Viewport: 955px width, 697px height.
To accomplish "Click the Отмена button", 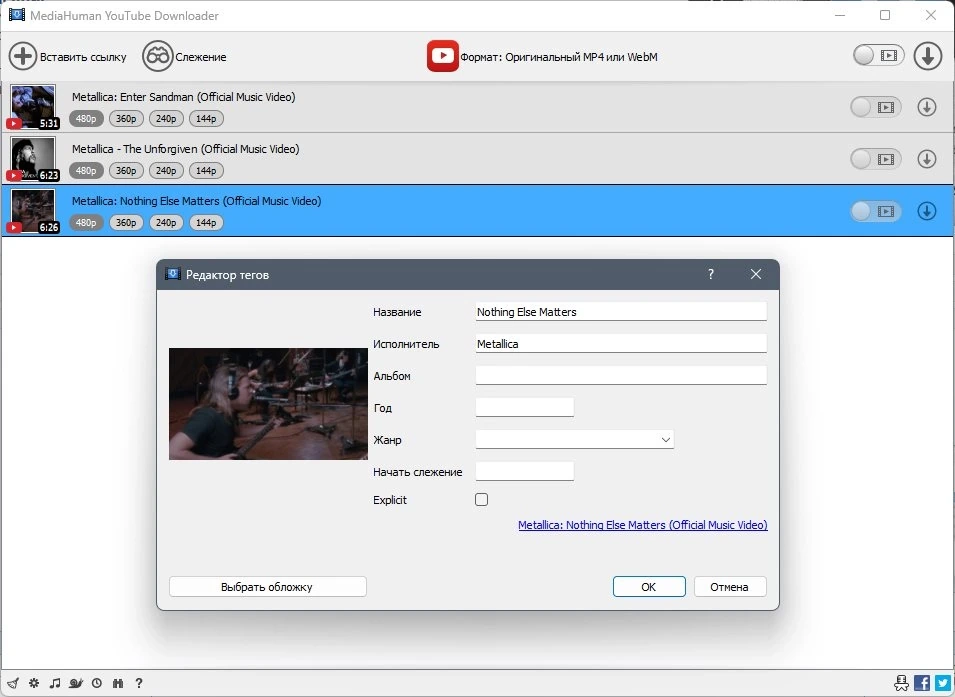I will [x=730, y=587].
